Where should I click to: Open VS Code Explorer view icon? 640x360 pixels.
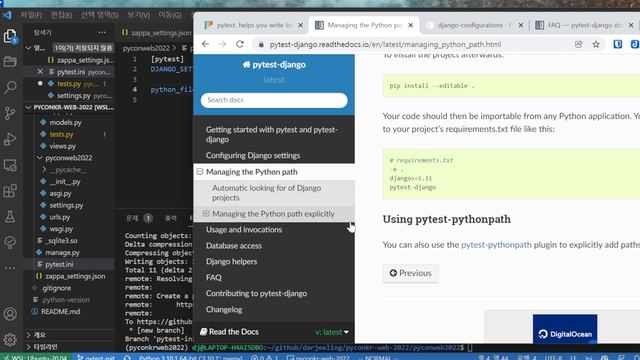10,36
